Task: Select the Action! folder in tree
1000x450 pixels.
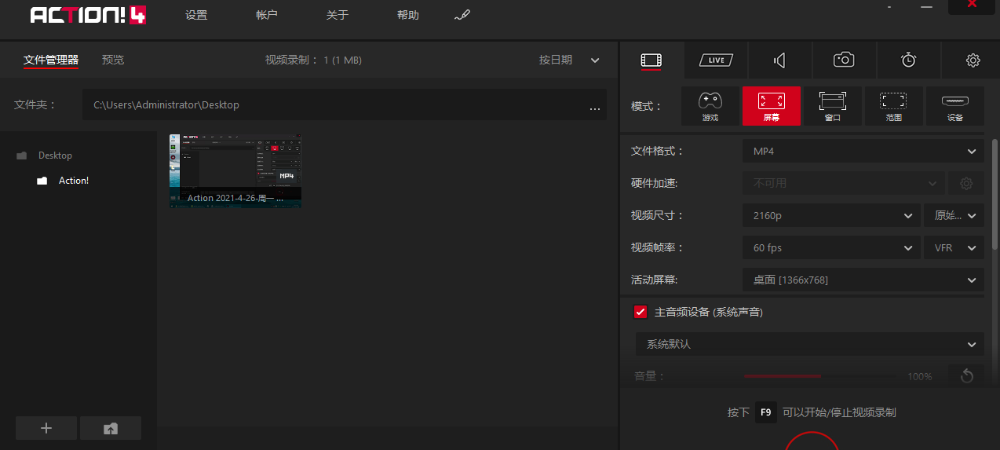Action: click(73, 180)
